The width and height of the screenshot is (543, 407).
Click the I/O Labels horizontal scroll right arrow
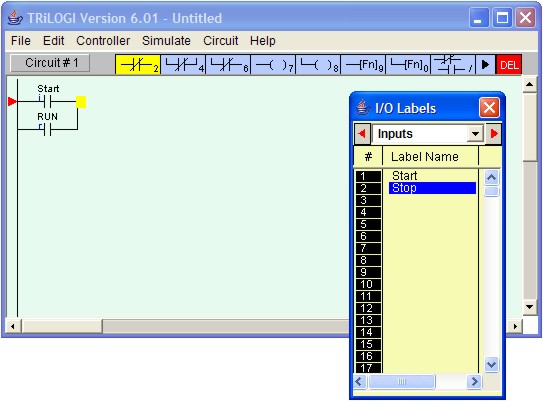474,382
